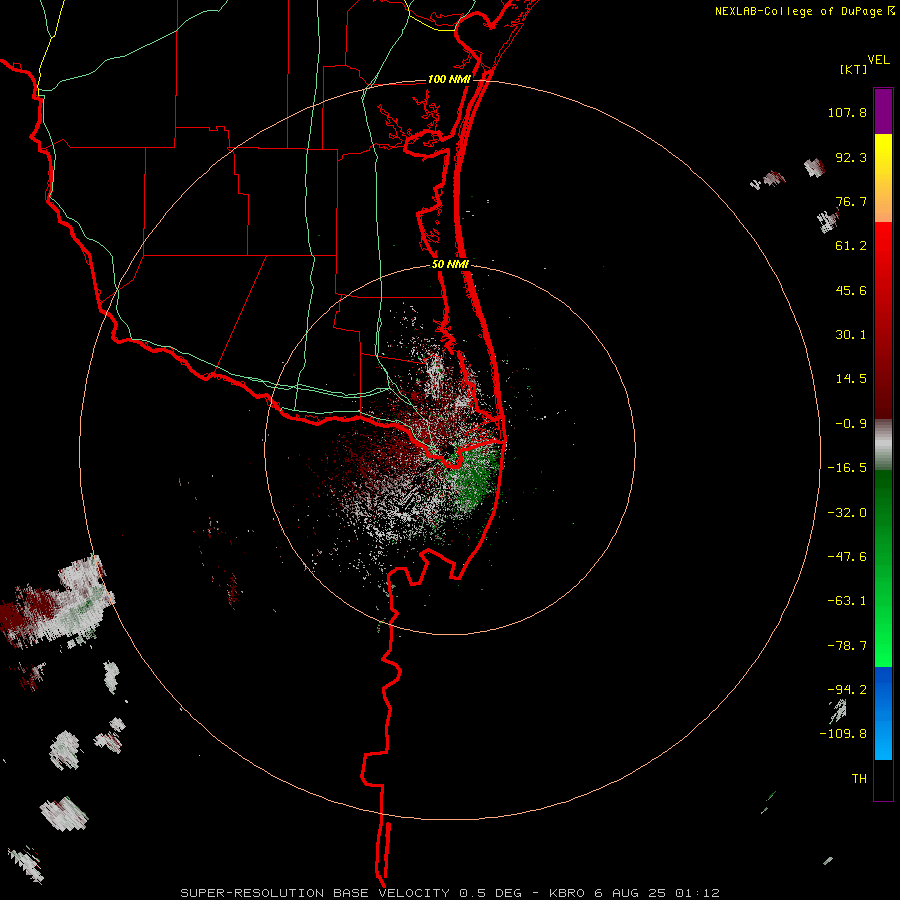Click the TH legend label
This screenshot has height=900, width=900.
[859, 779]
